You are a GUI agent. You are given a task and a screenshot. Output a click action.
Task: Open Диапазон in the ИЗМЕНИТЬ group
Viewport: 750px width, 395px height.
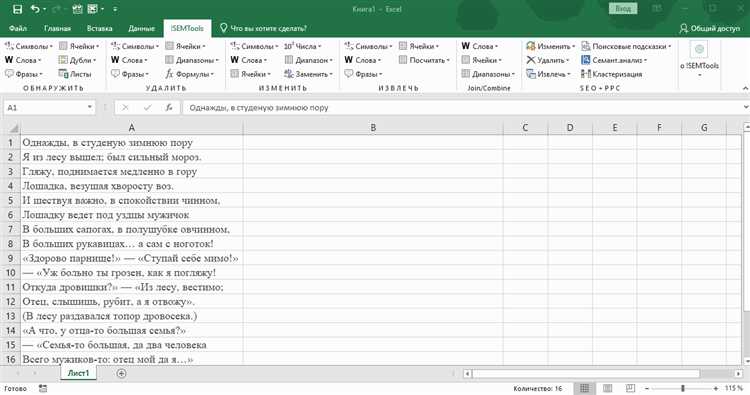pyautogui.click(x=309, y=60)
